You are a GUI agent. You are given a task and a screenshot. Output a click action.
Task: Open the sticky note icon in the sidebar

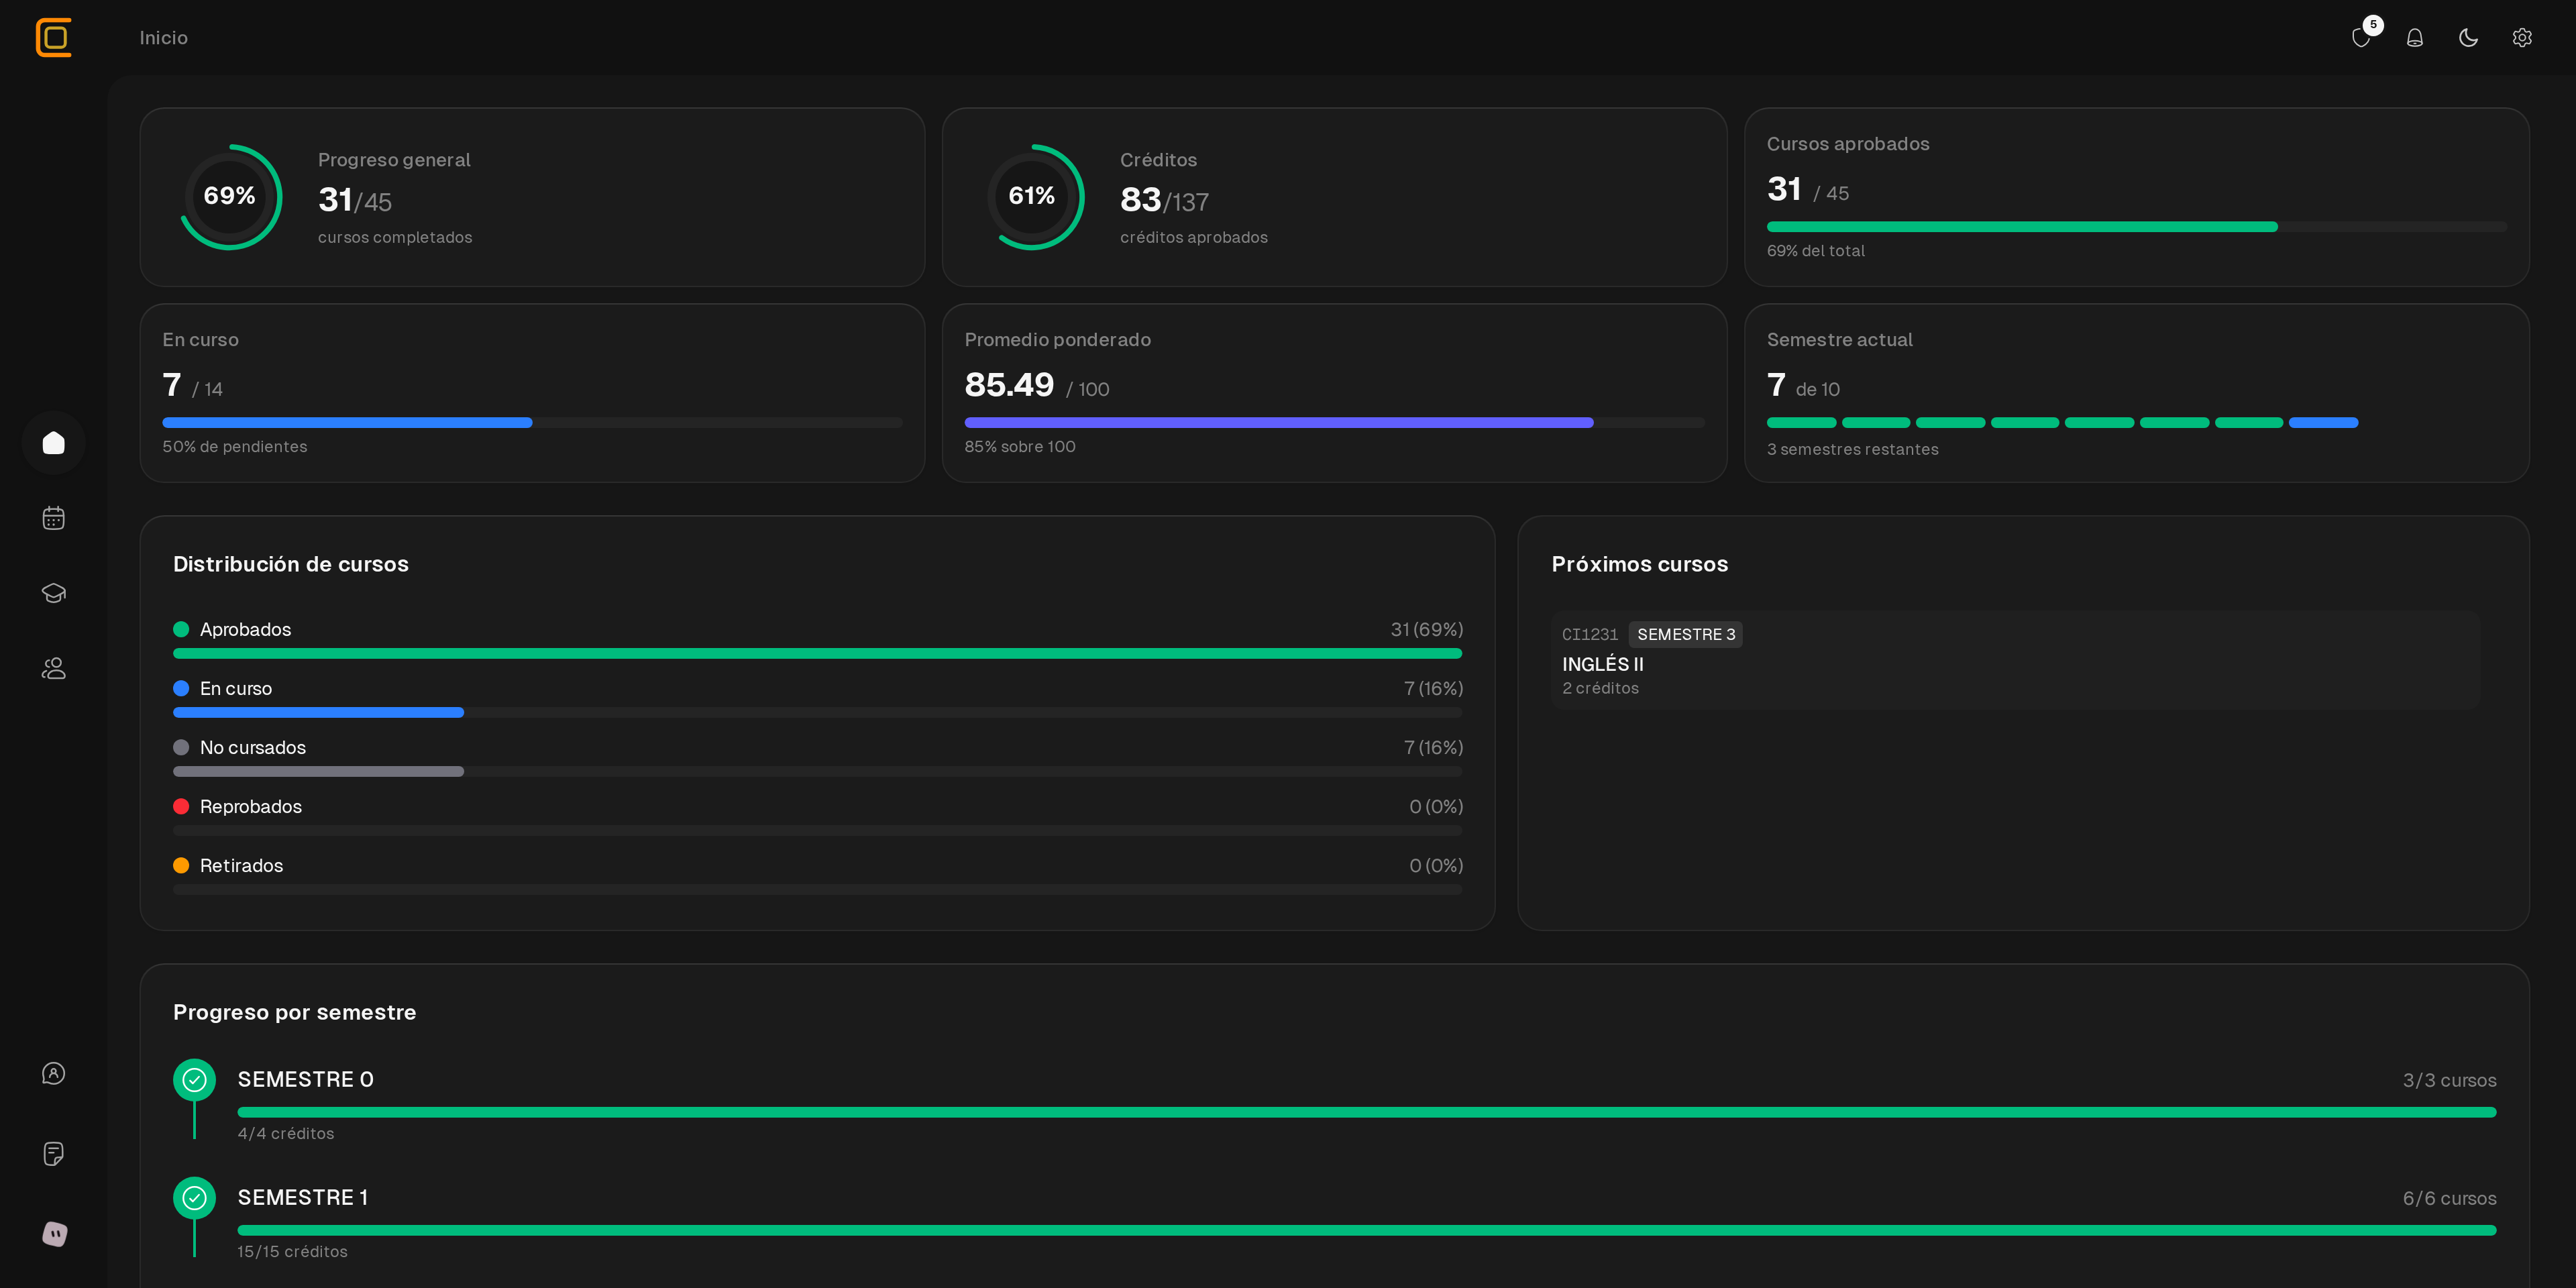54,1154
